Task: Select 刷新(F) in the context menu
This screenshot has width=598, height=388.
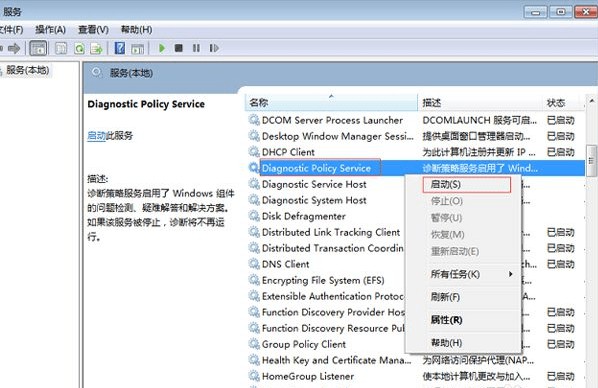Action: [445, 297]
